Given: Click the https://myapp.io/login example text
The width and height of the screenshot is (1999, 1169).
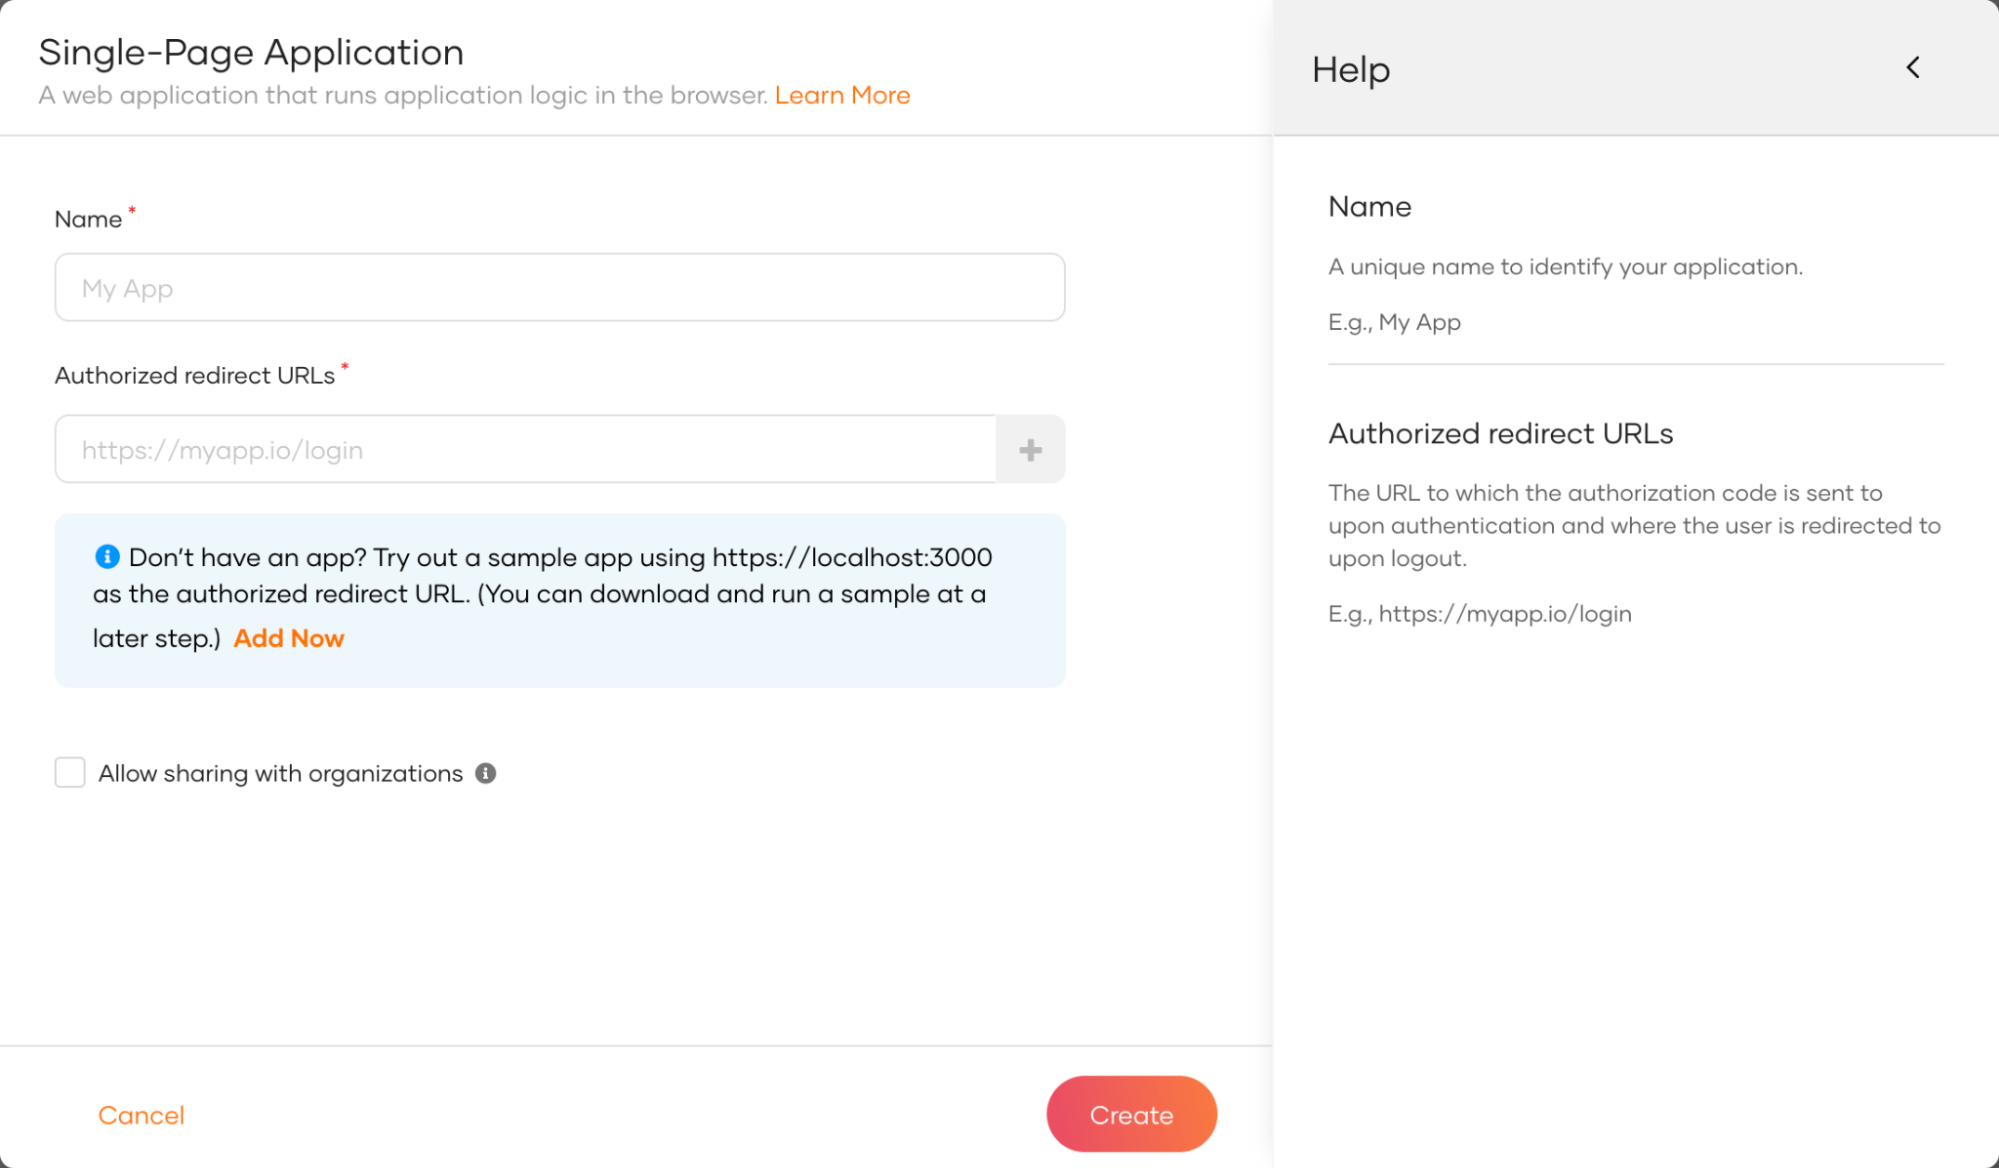Looking at the screenshot, I should click(x=1479, y=613).
